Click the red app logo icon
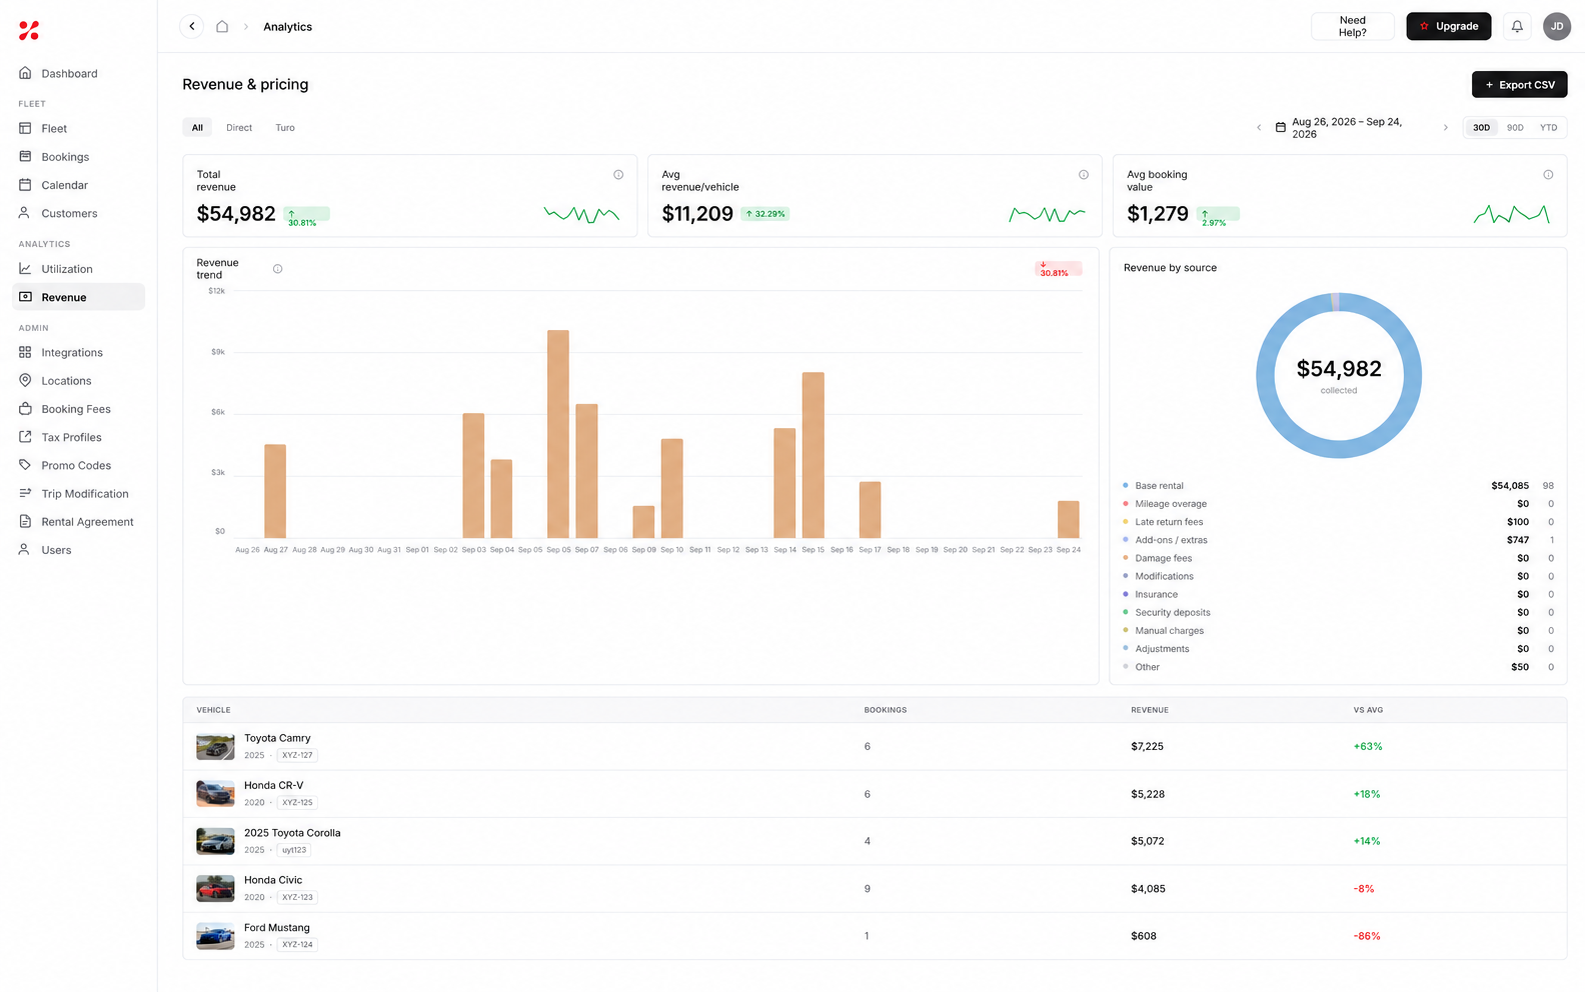 29,31
